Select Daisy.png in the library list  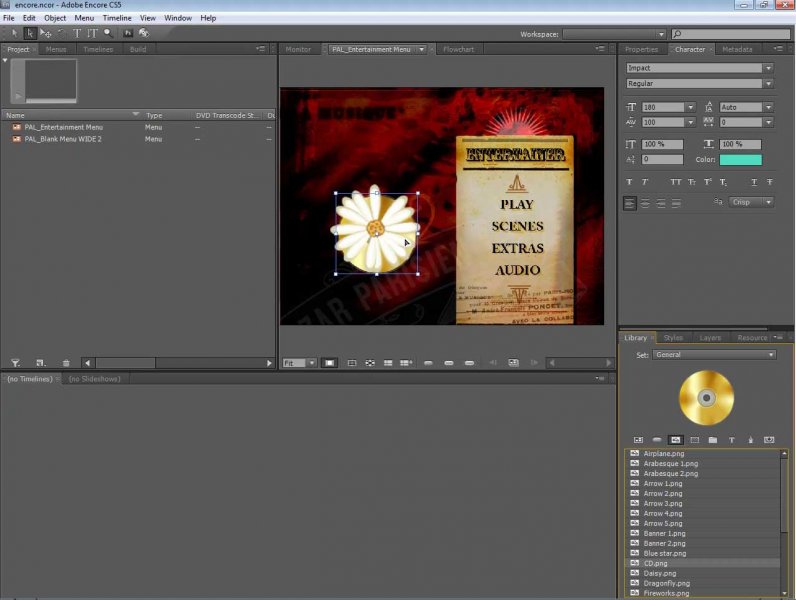click(660, 573)
